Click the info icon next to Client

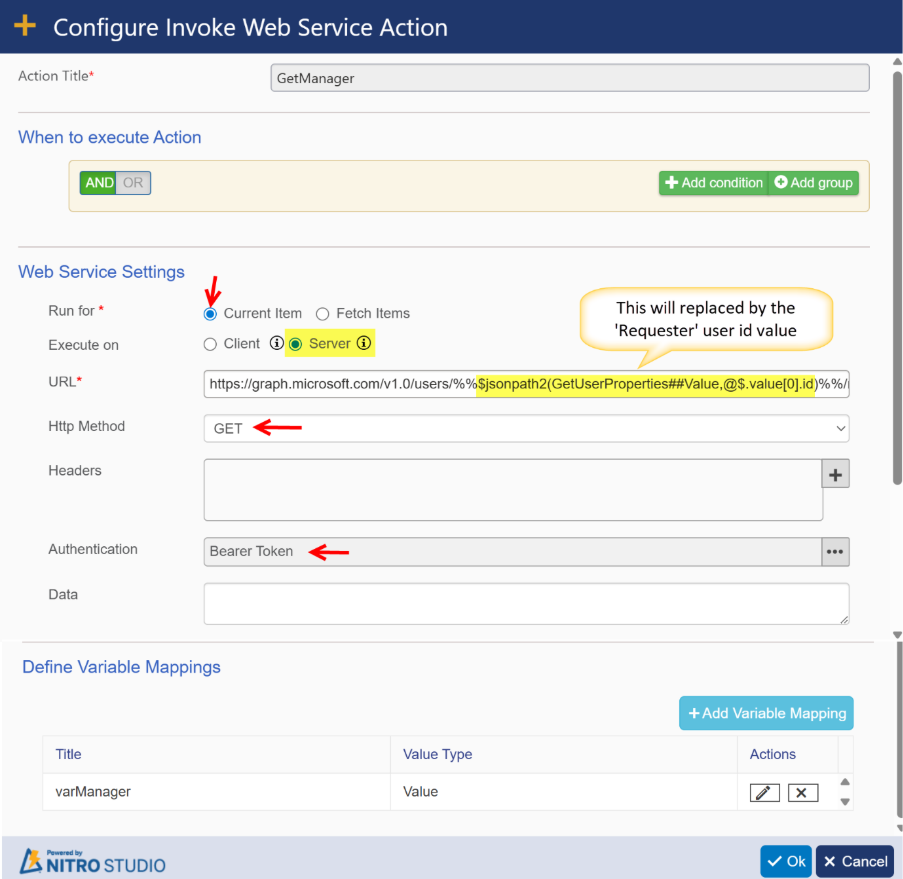[x=277, y=344]
